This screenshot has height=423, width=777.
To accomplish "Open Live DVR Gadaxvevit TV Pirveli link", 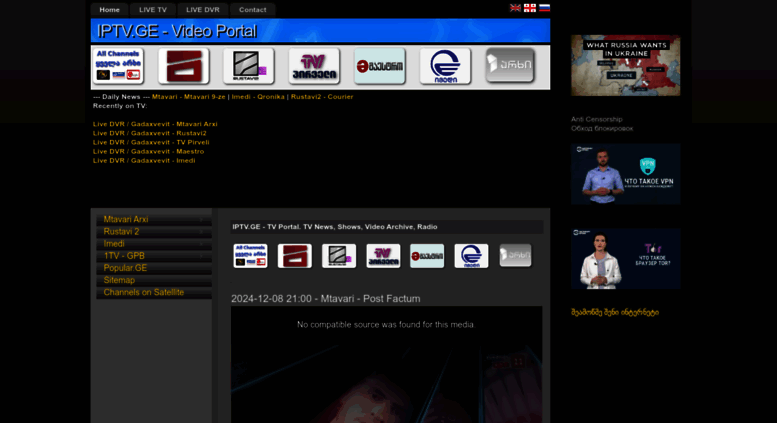I will point(151,142).
